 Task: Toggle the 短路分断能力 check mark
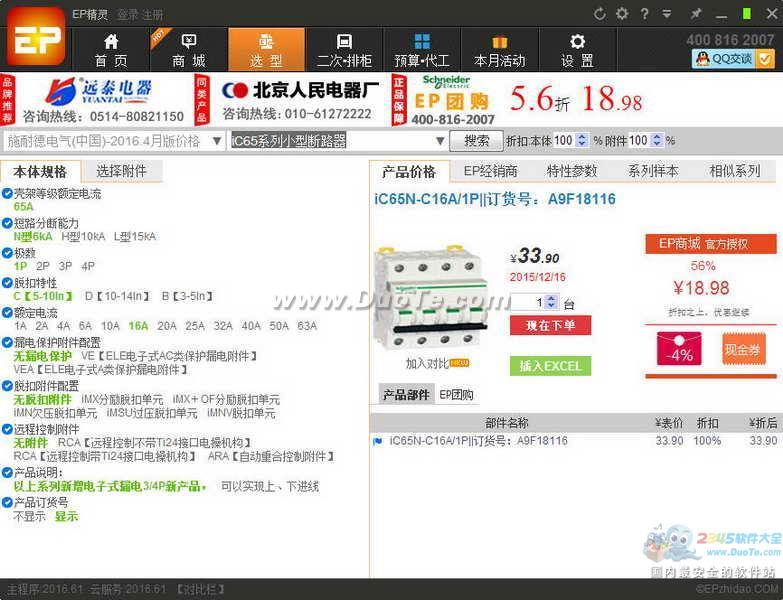[x=7, y=223]
